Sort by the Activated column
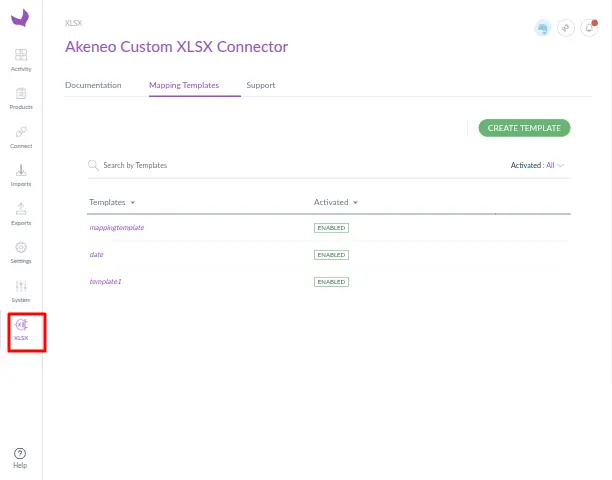This screenshot has width=612, height=480. point(336,202)
